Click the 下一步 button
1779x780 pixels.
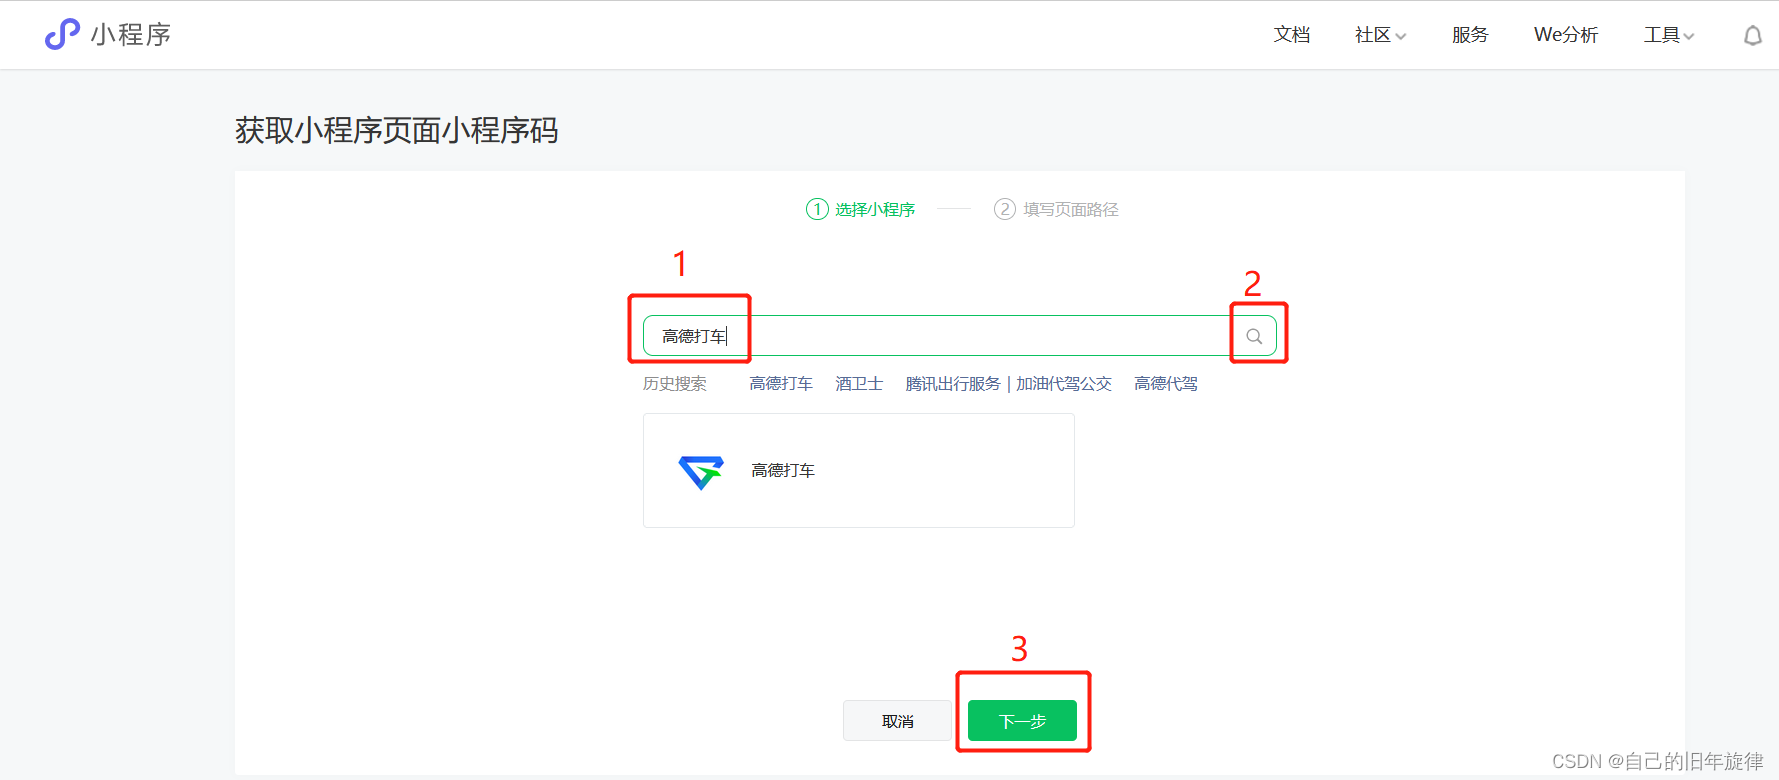(1022, 721)
